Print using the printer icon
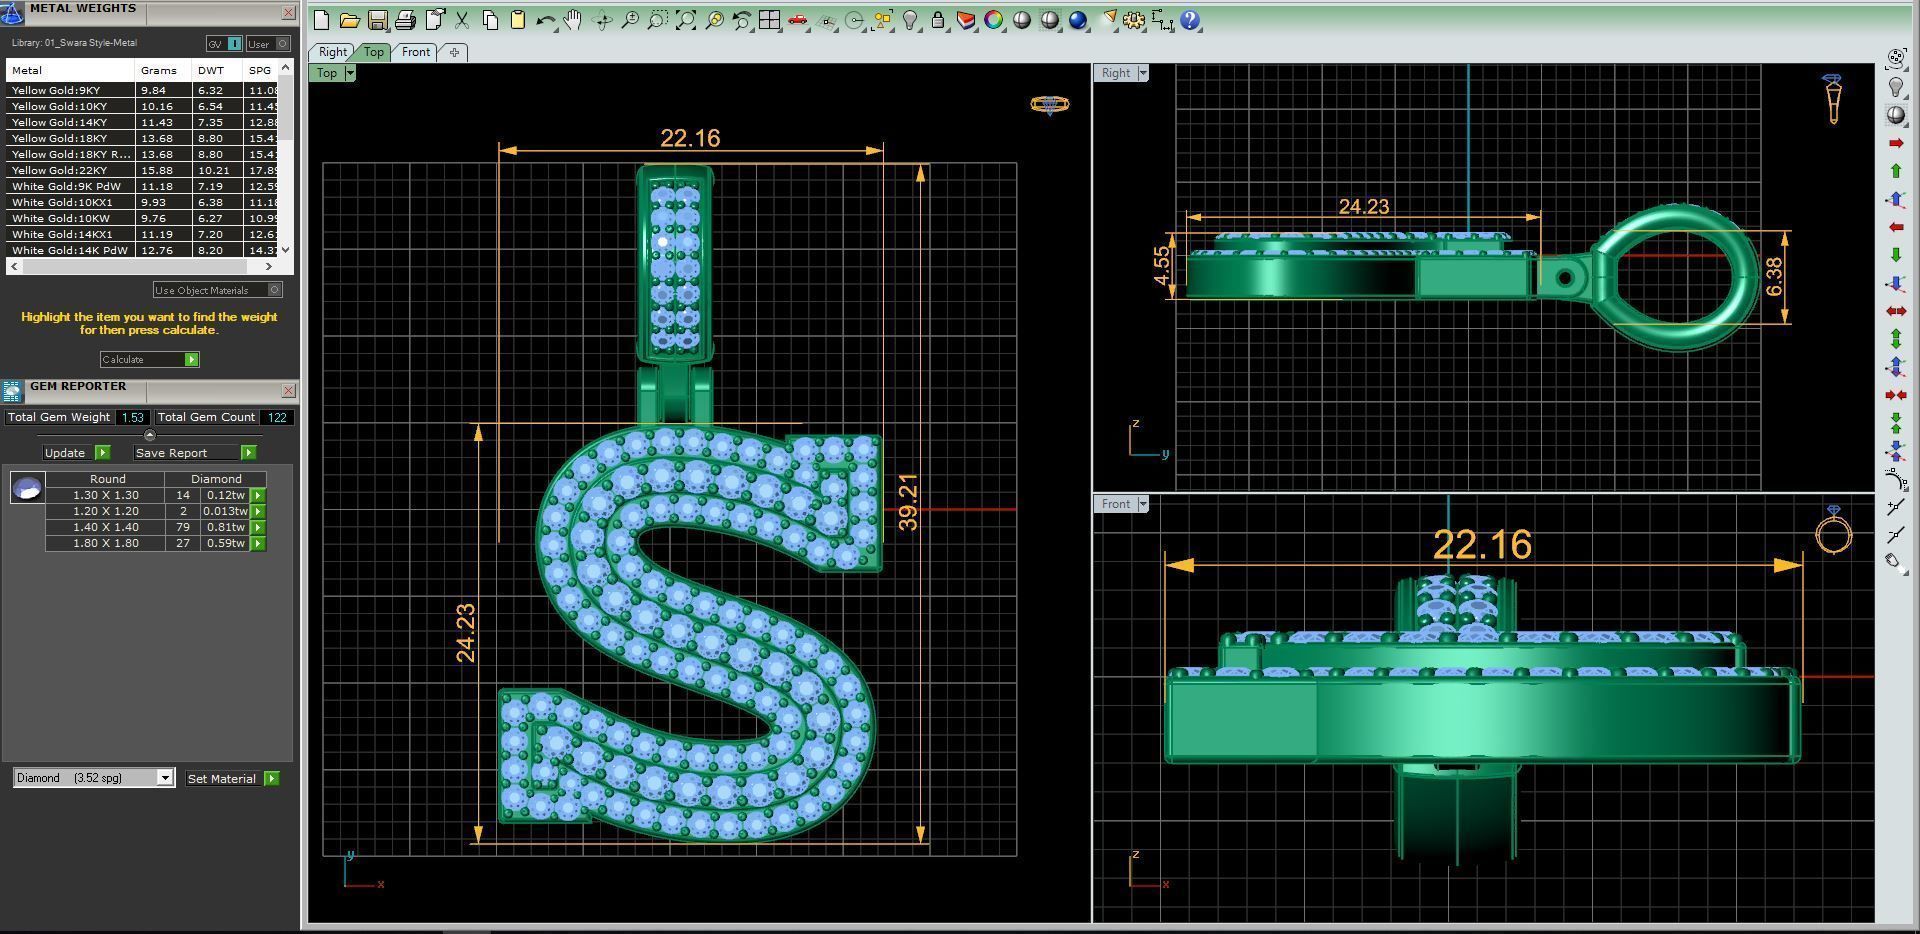The image size is (1920, 934). click(405, 20)
